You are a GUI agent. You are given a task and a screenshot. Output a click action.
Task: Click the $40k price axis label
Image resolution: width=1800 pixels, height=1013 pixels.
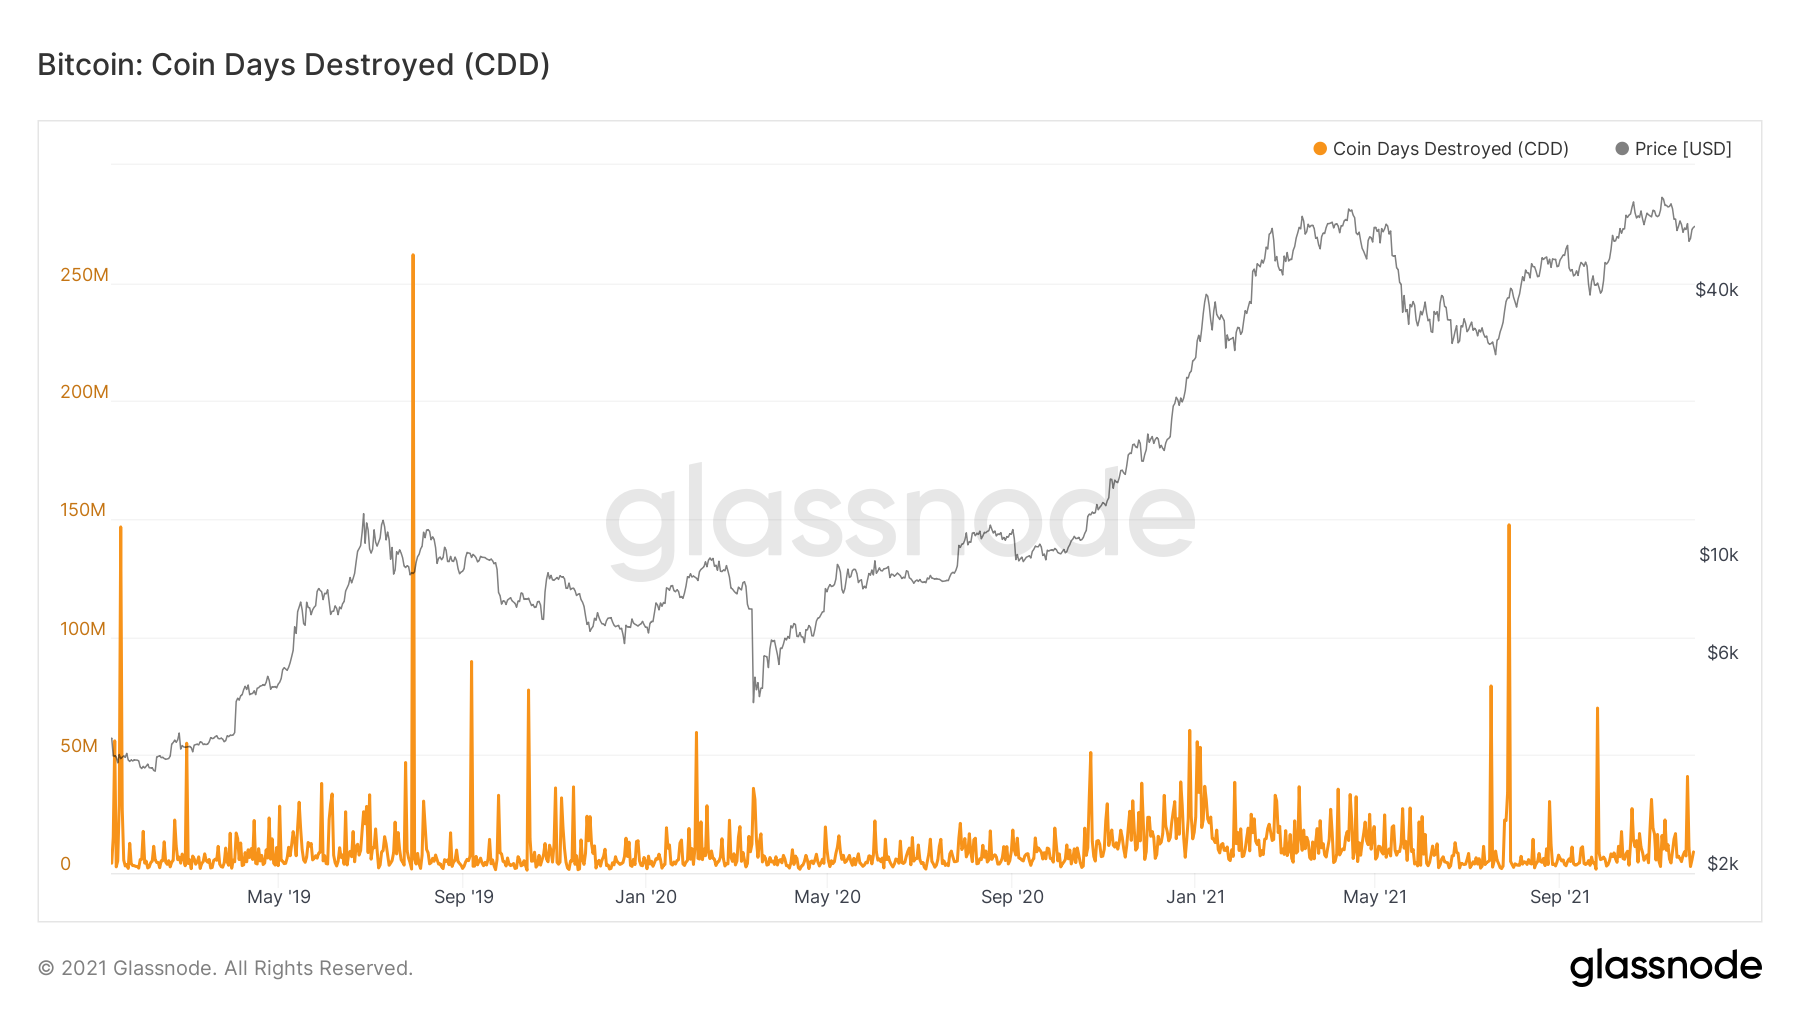pos(1717,290)
